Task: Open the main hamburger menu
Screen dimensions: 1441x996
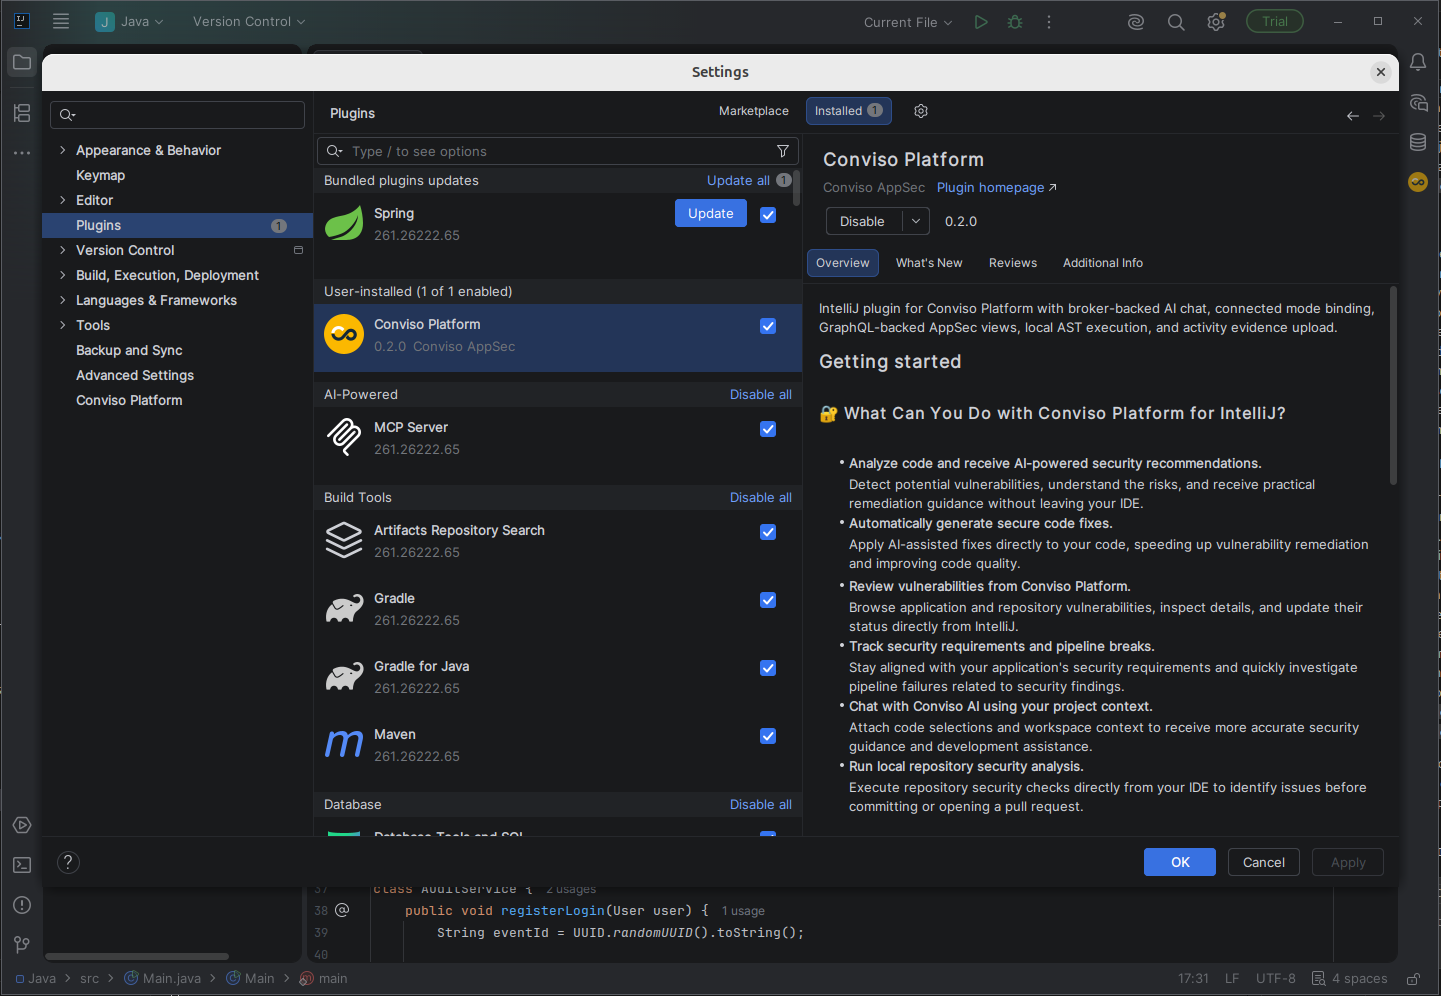Action: [61, 21]
